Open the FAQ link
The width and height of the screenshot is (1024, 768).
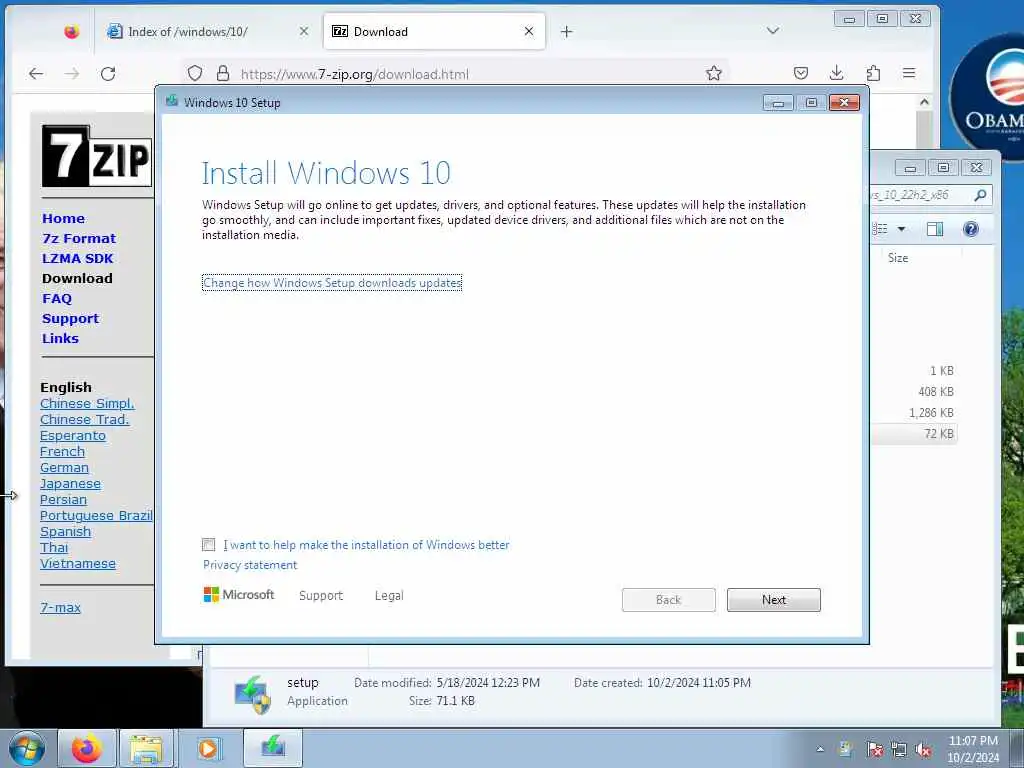point(57,298)
